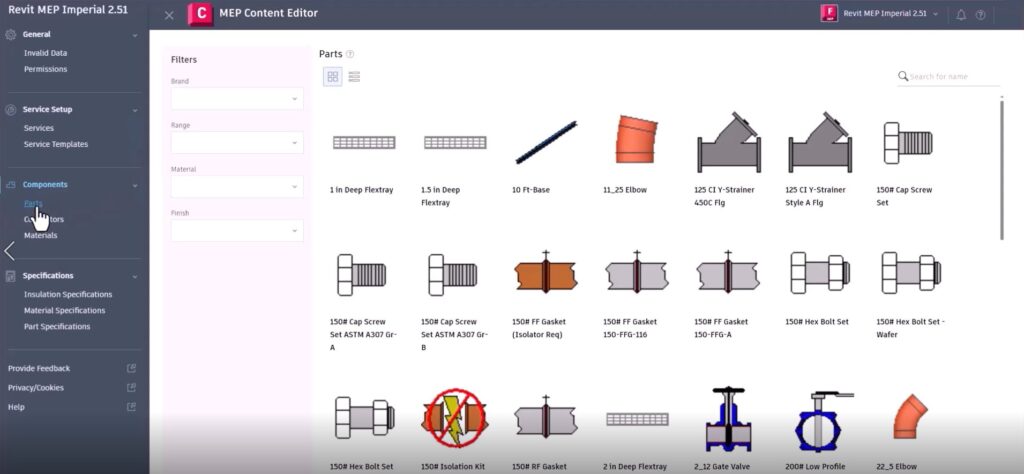Viewport: 1024px width, 474px height.
Task: Open Part Specifications page
Action: point(57,326)
